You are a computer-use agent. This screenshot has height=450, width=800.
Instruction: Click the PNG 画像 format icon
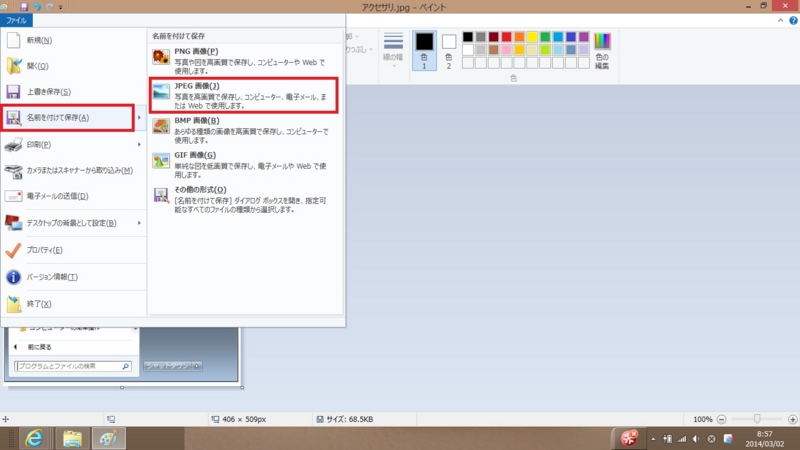click(161, 57)
